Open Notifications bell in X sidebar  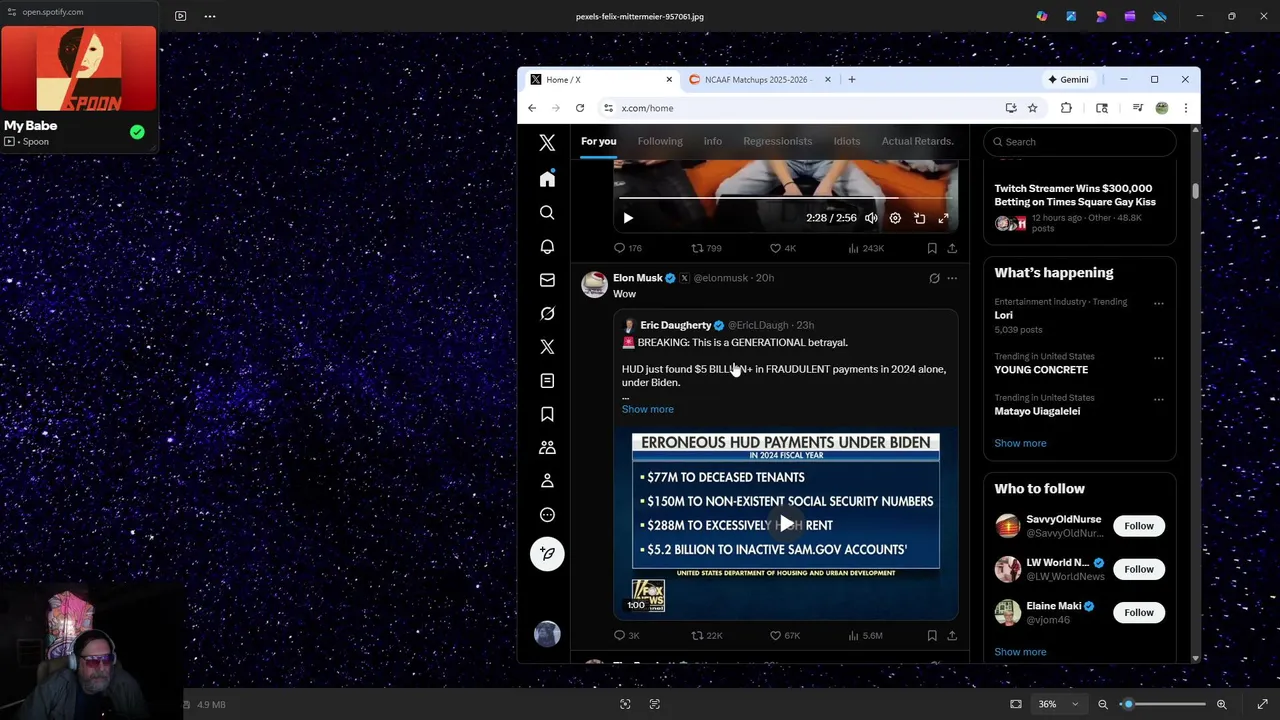point(547,247)
